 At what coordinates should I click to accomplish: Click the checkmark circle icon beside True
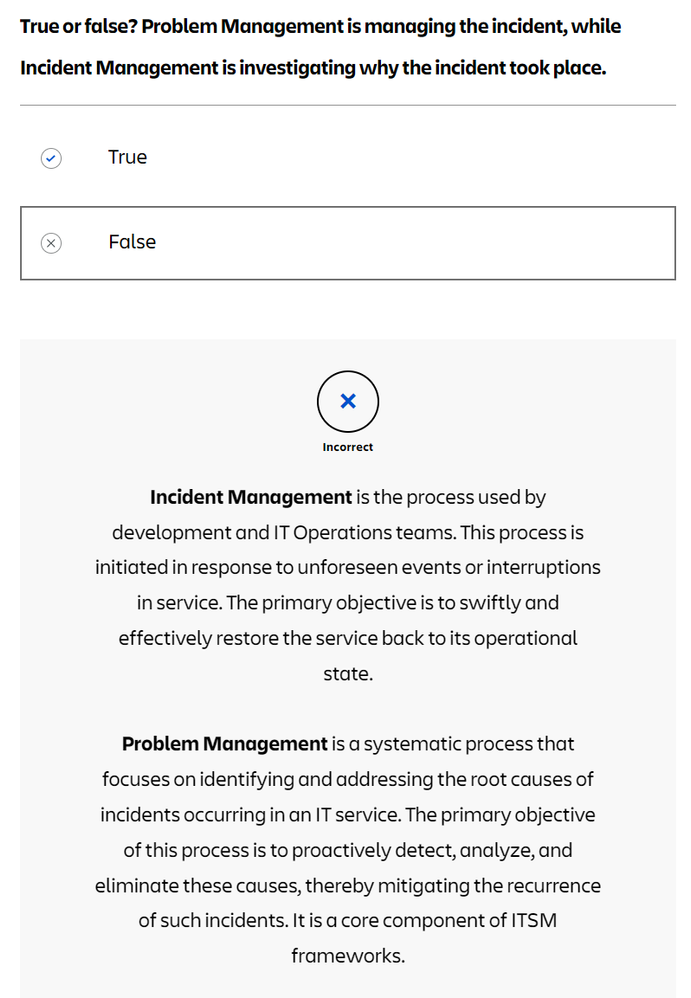51,158
